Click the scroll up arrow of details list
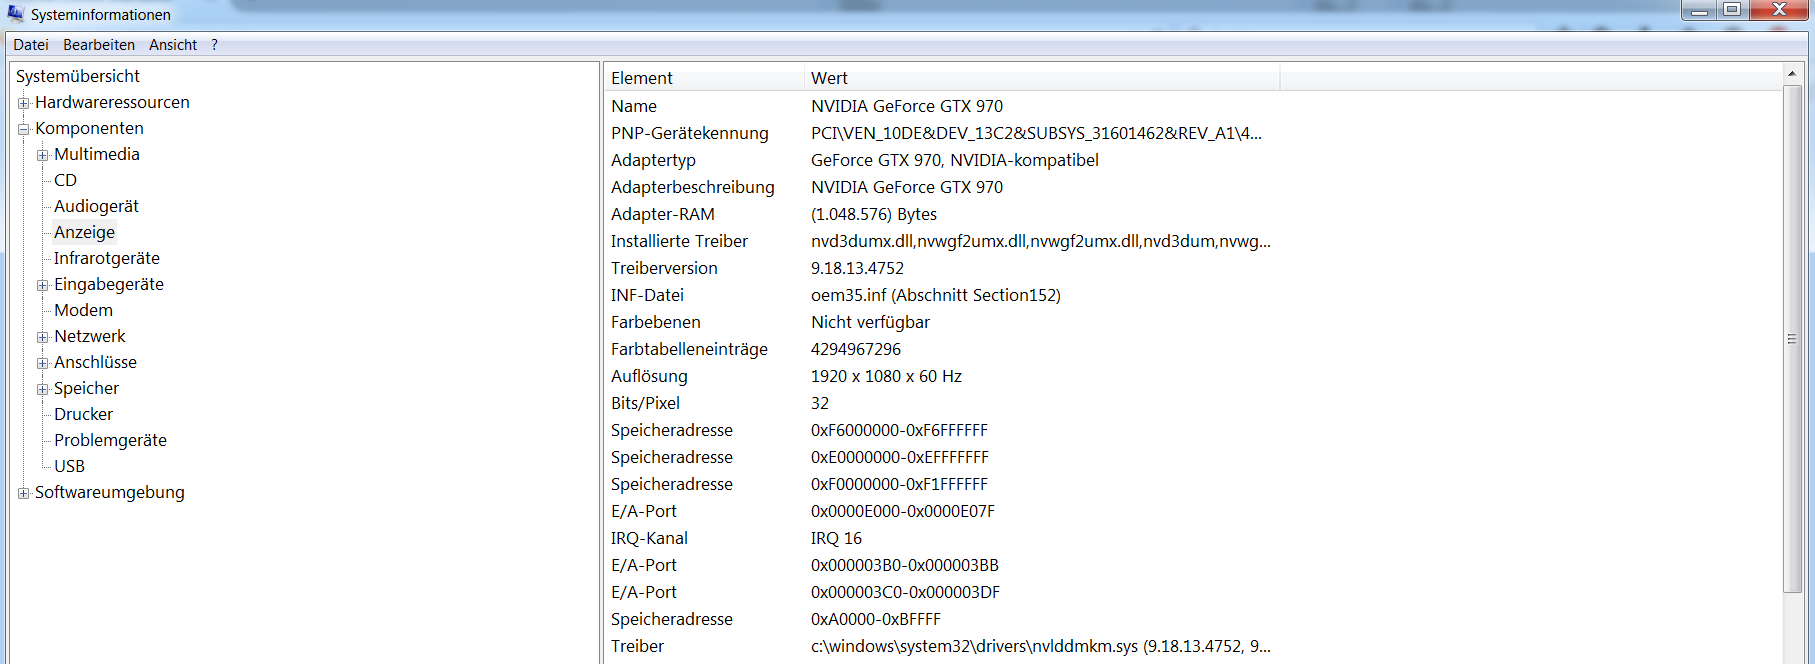1815x664 pixels. tap(1792, 74)
